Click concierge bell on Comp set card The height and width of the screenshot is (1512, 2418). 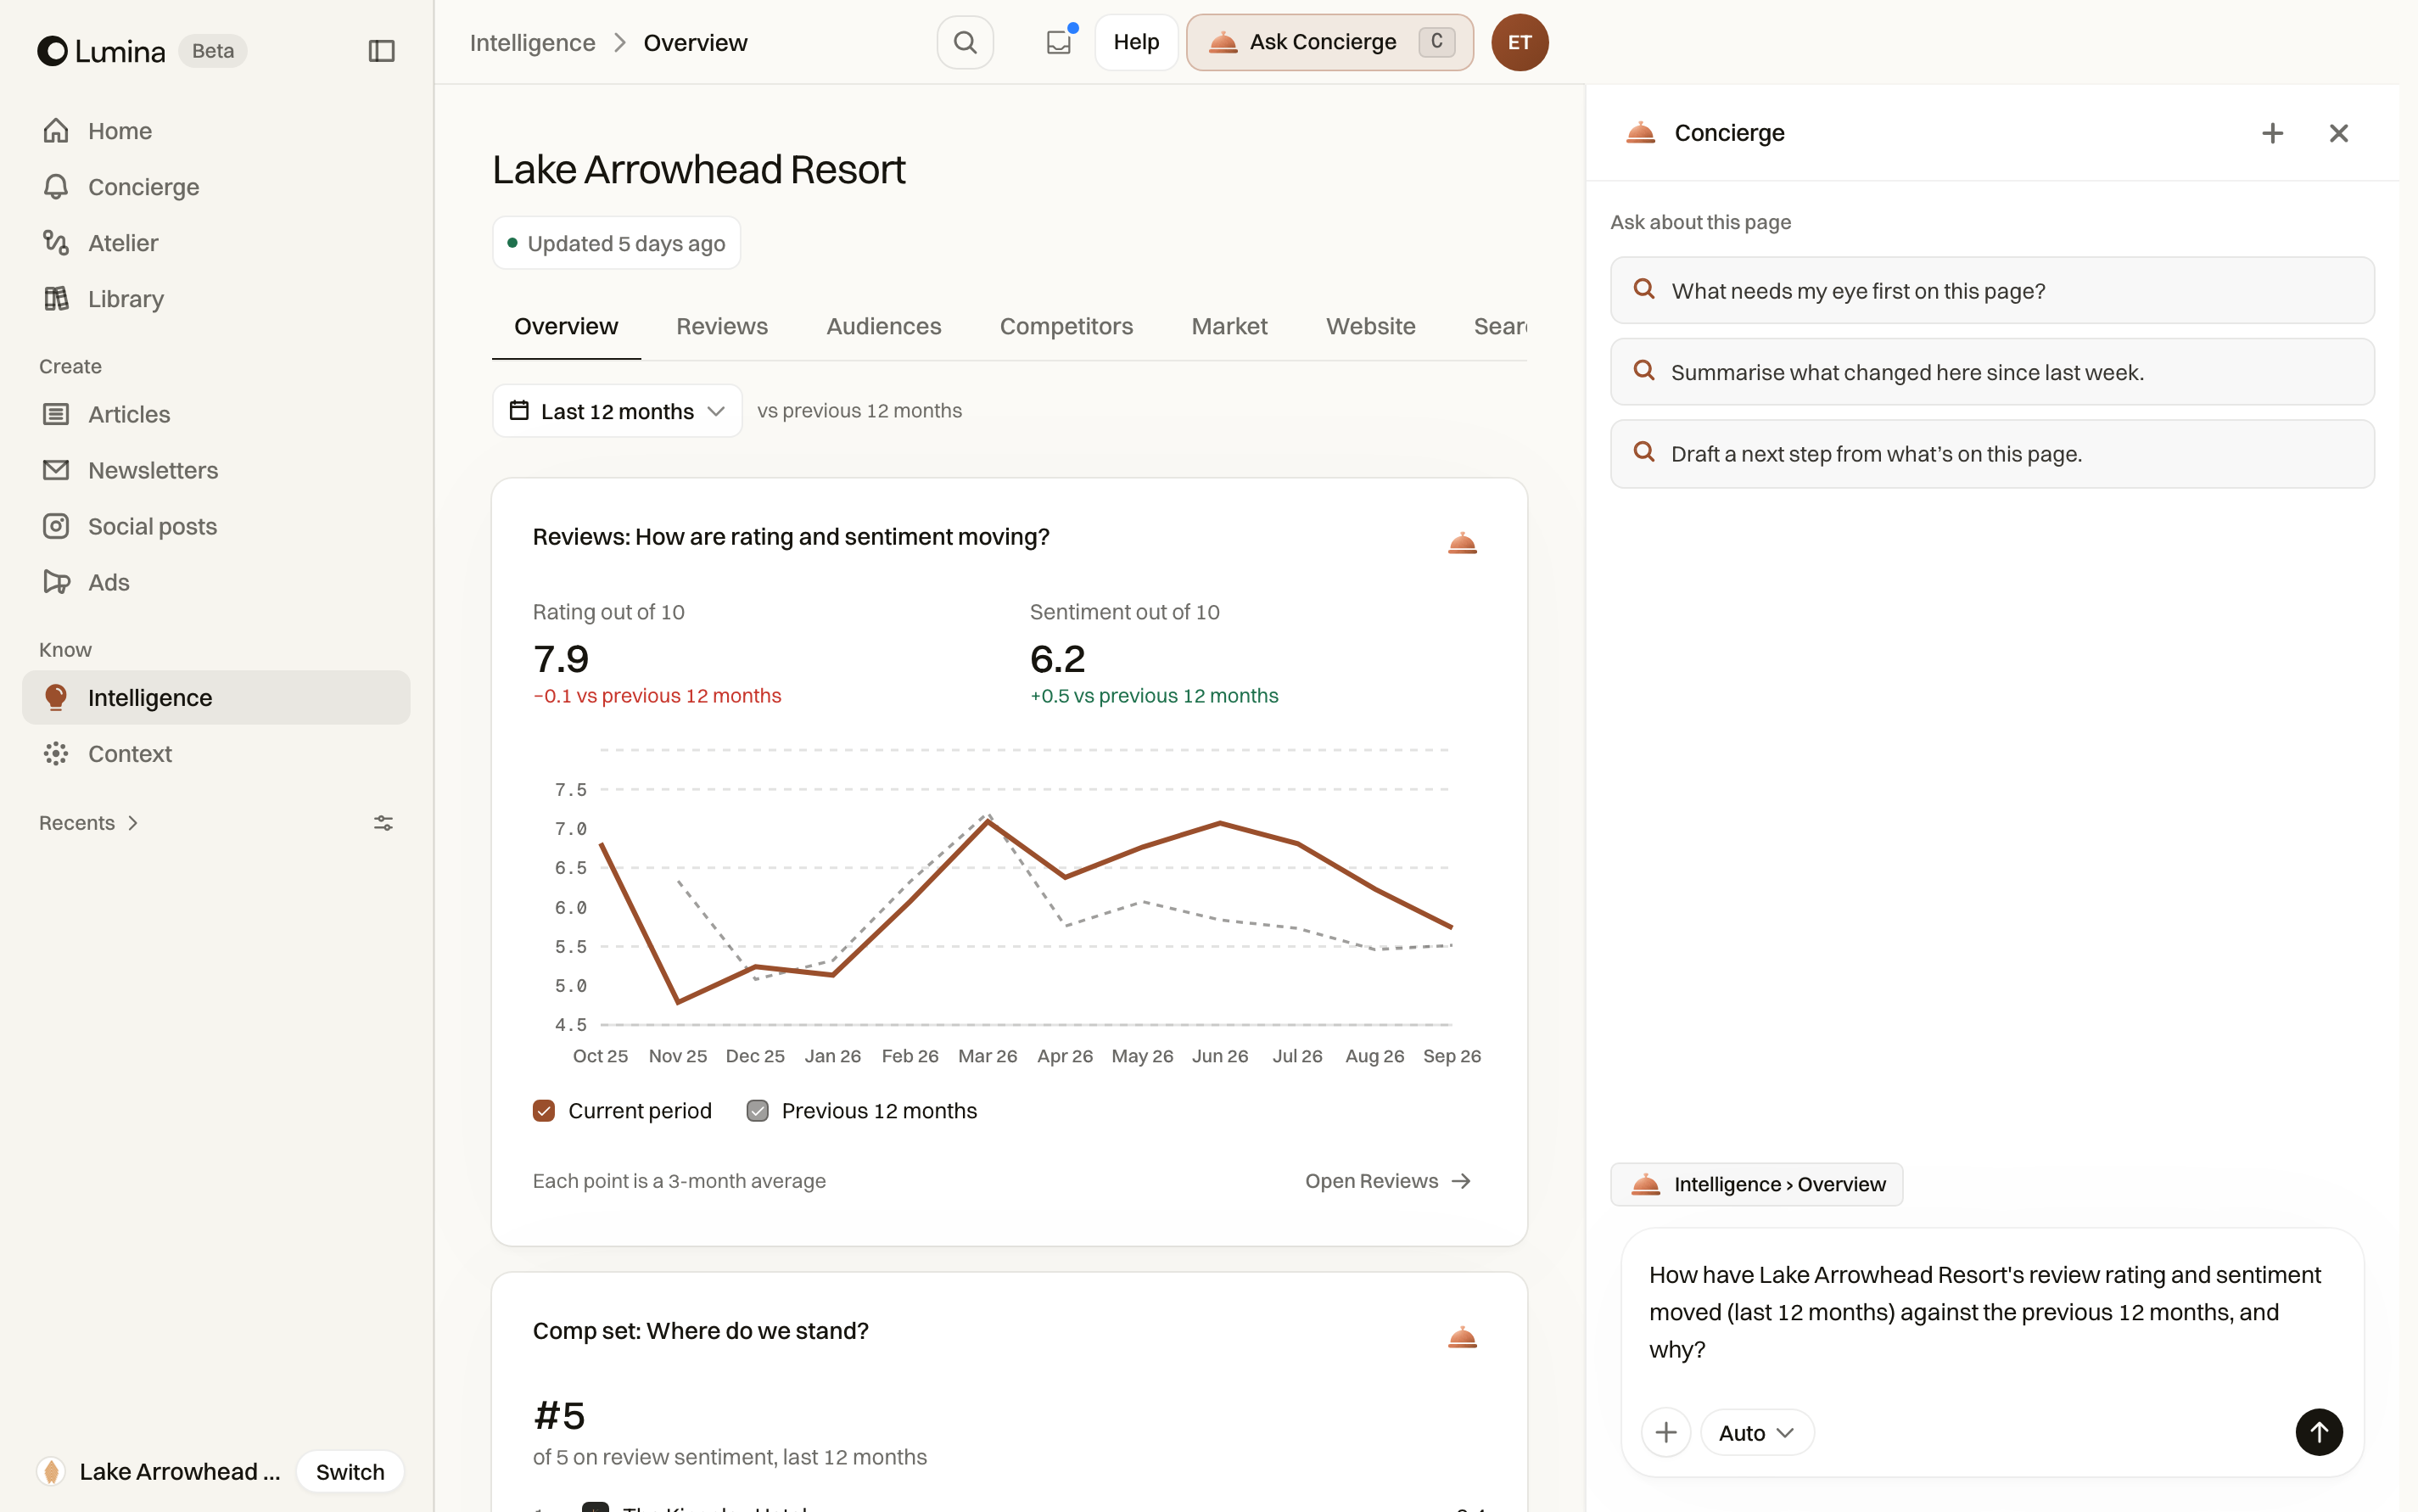tap(1462, 1337)
